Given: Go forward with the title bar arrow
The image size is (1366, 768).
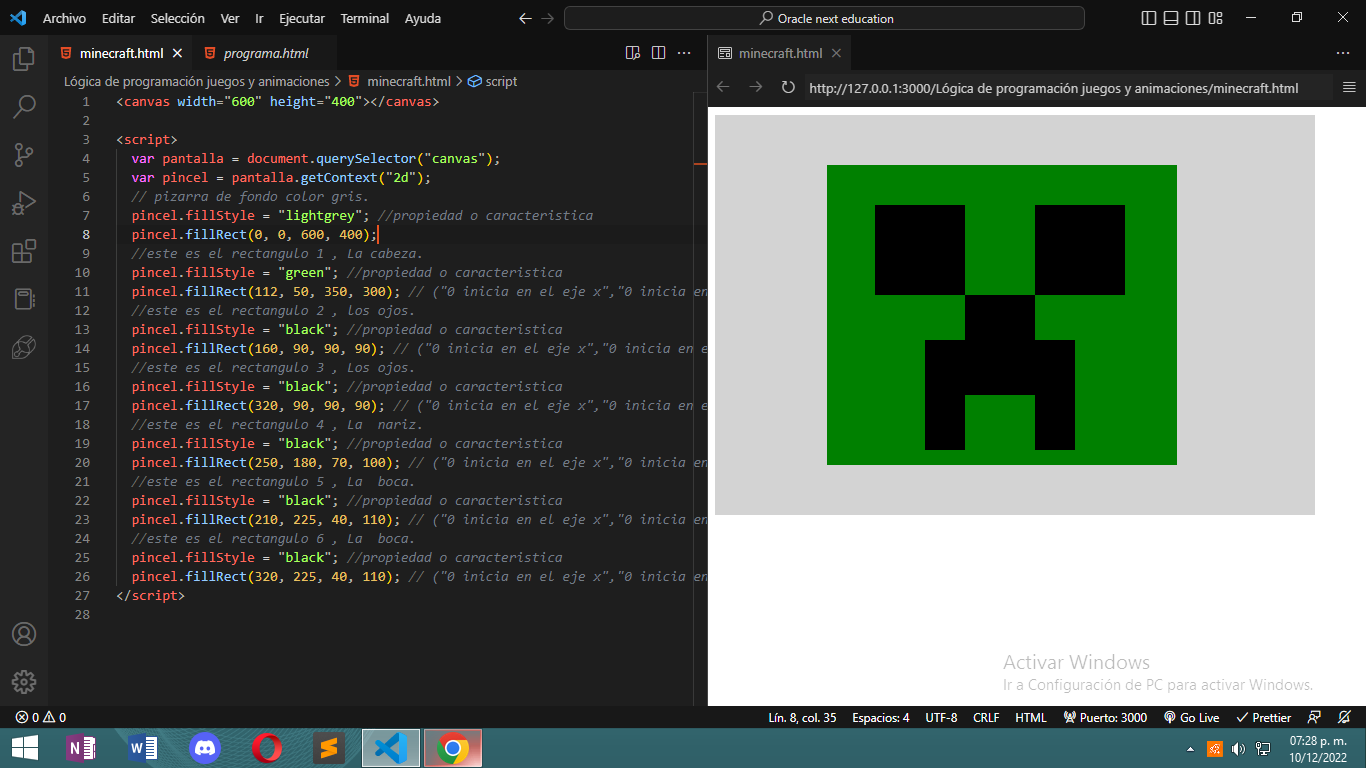Looking at the screenshot, I should click(547, 18).
